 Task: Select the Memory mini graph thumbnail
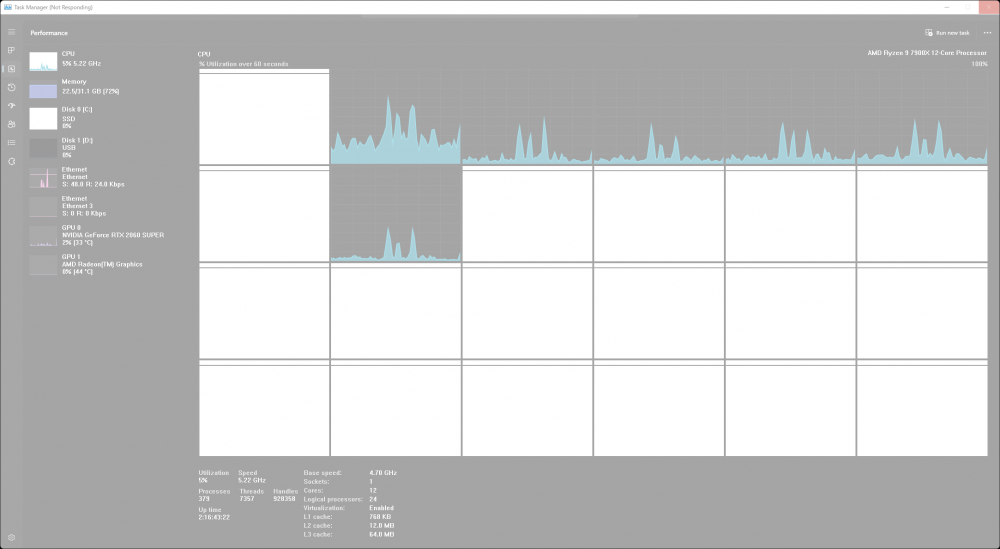point(43,89)
